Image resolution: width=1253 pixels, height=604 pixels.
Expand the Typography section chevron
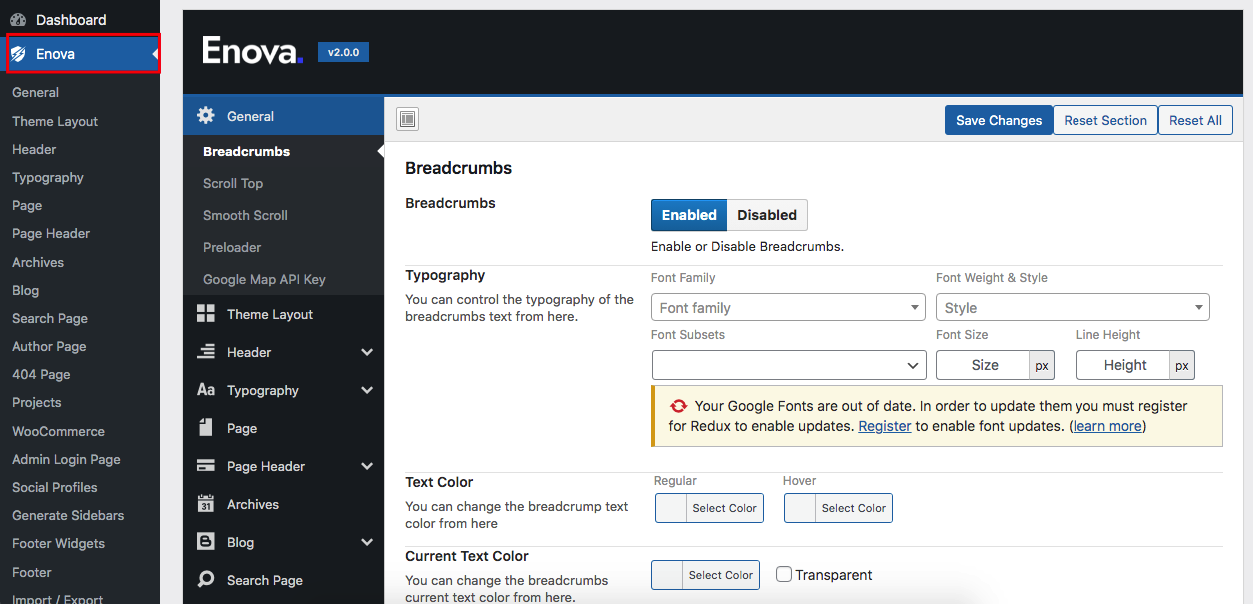point(367,390)
